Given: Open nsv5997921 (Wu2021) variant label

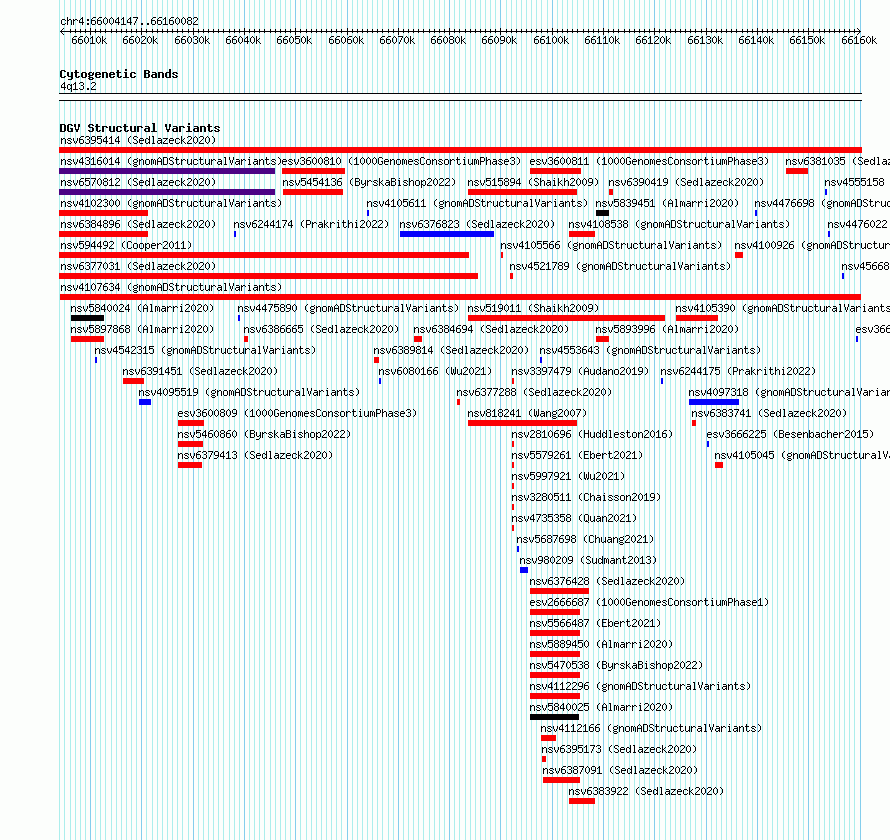Looking at the screenshot, I should click(568, 476).
